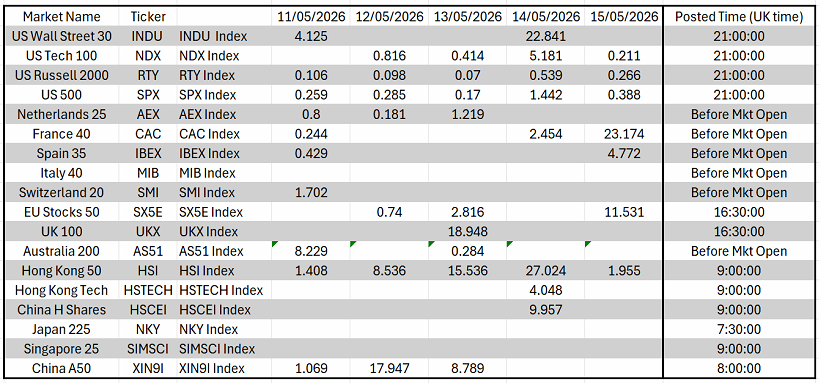Image resolution: width=819 pixels, height=383 pixels.
Task: Select '21:00:00' in US Tech 100 row
Action: click(739, 56)
